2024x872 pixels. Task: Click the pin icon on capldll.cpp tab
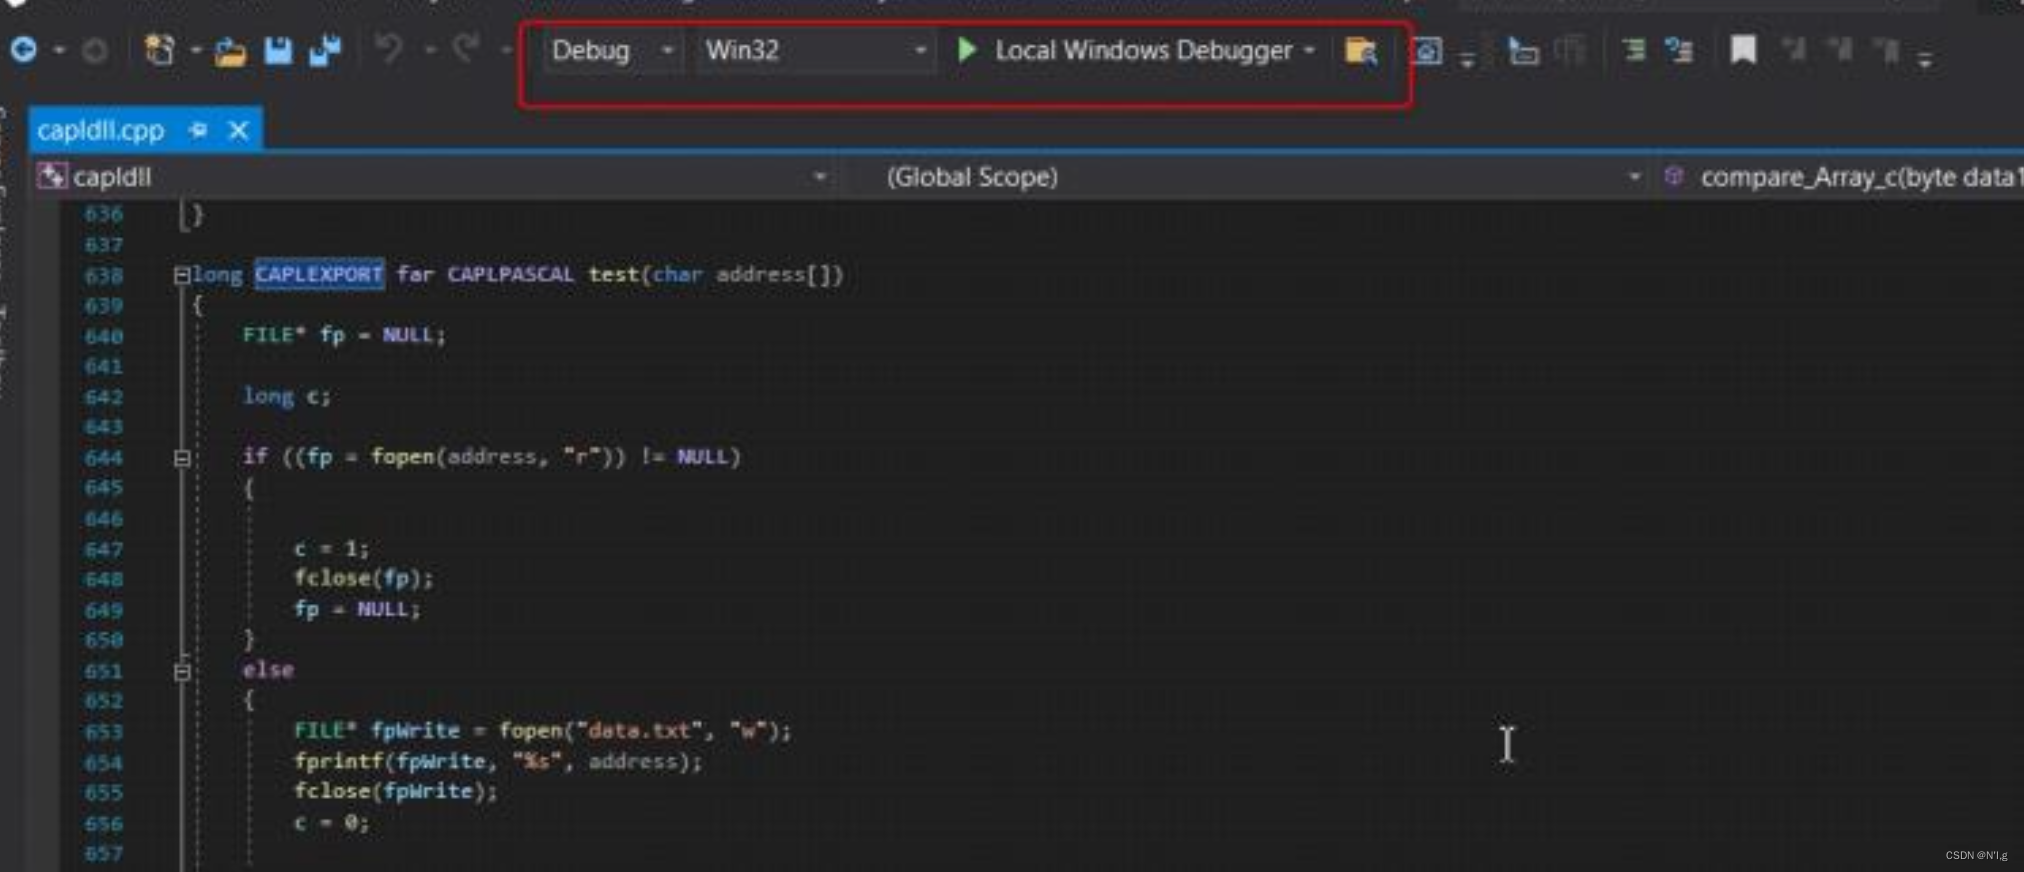click(x=198, y=130)
